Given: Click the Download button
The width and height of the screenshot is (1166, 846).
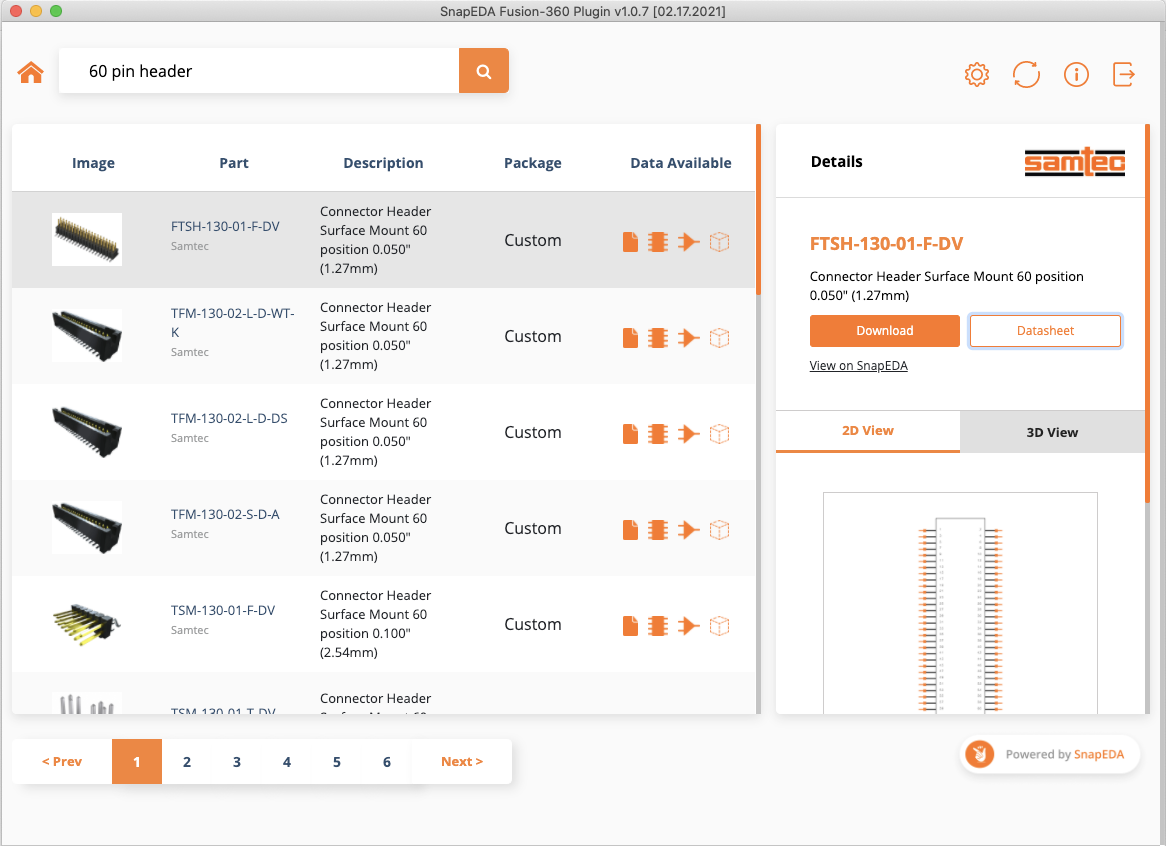Looking at the screenshot, I should (x=884, y=330).
